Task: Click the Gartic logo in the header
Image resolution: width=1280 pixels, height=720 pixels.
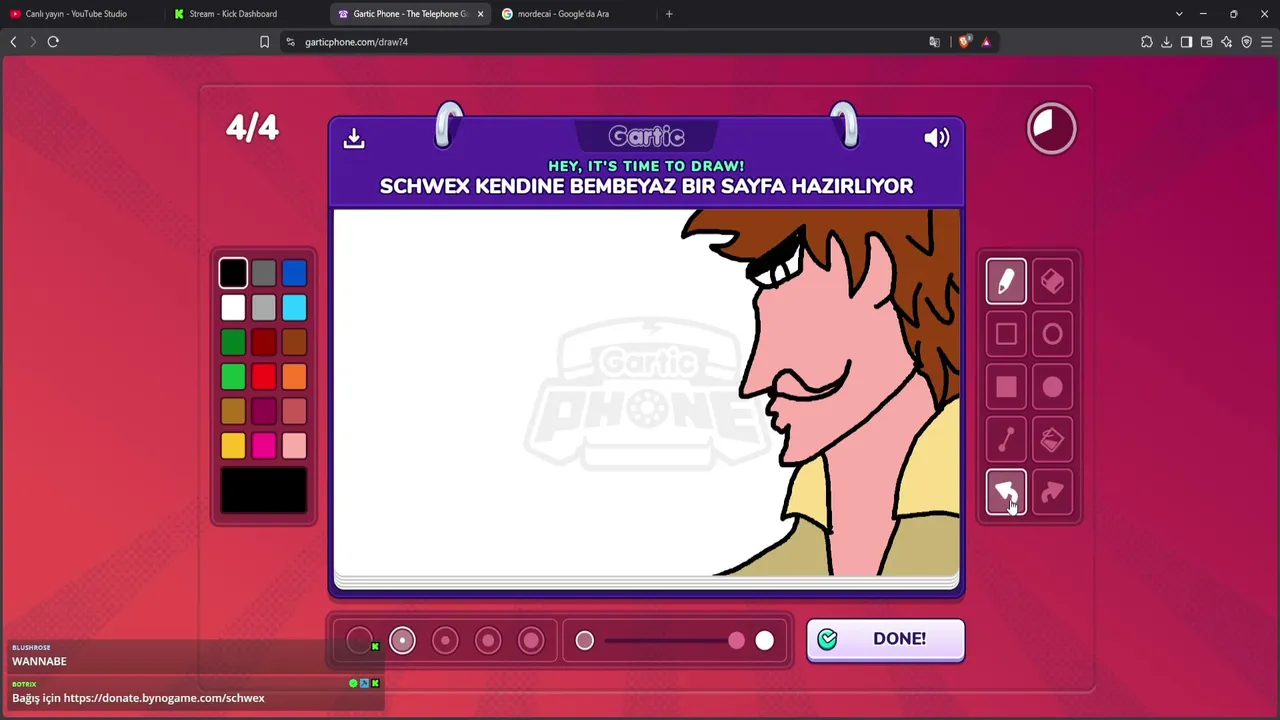Action: pos(646,137)
